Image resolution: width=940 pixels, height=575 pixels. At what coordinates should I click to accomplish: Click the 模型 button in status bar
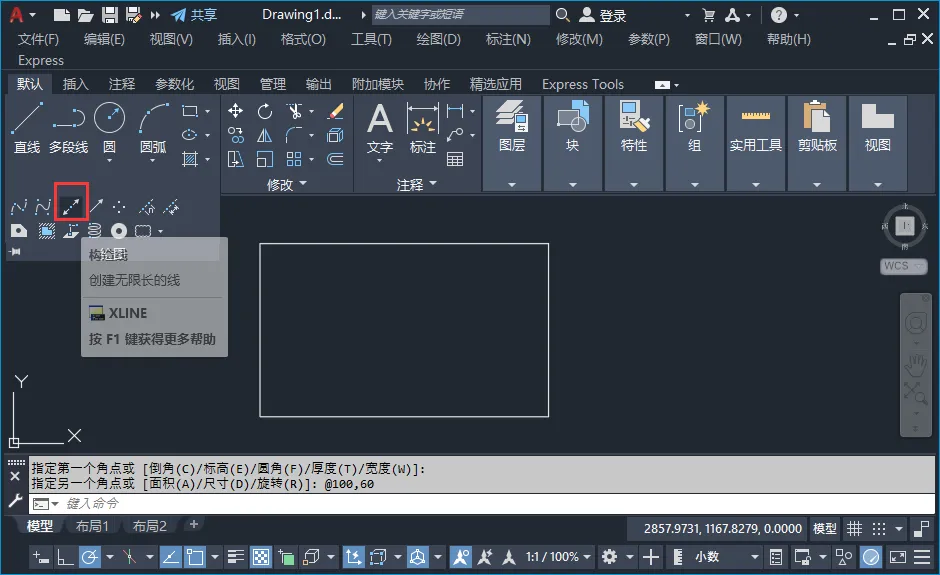click(x=824, y=529)
